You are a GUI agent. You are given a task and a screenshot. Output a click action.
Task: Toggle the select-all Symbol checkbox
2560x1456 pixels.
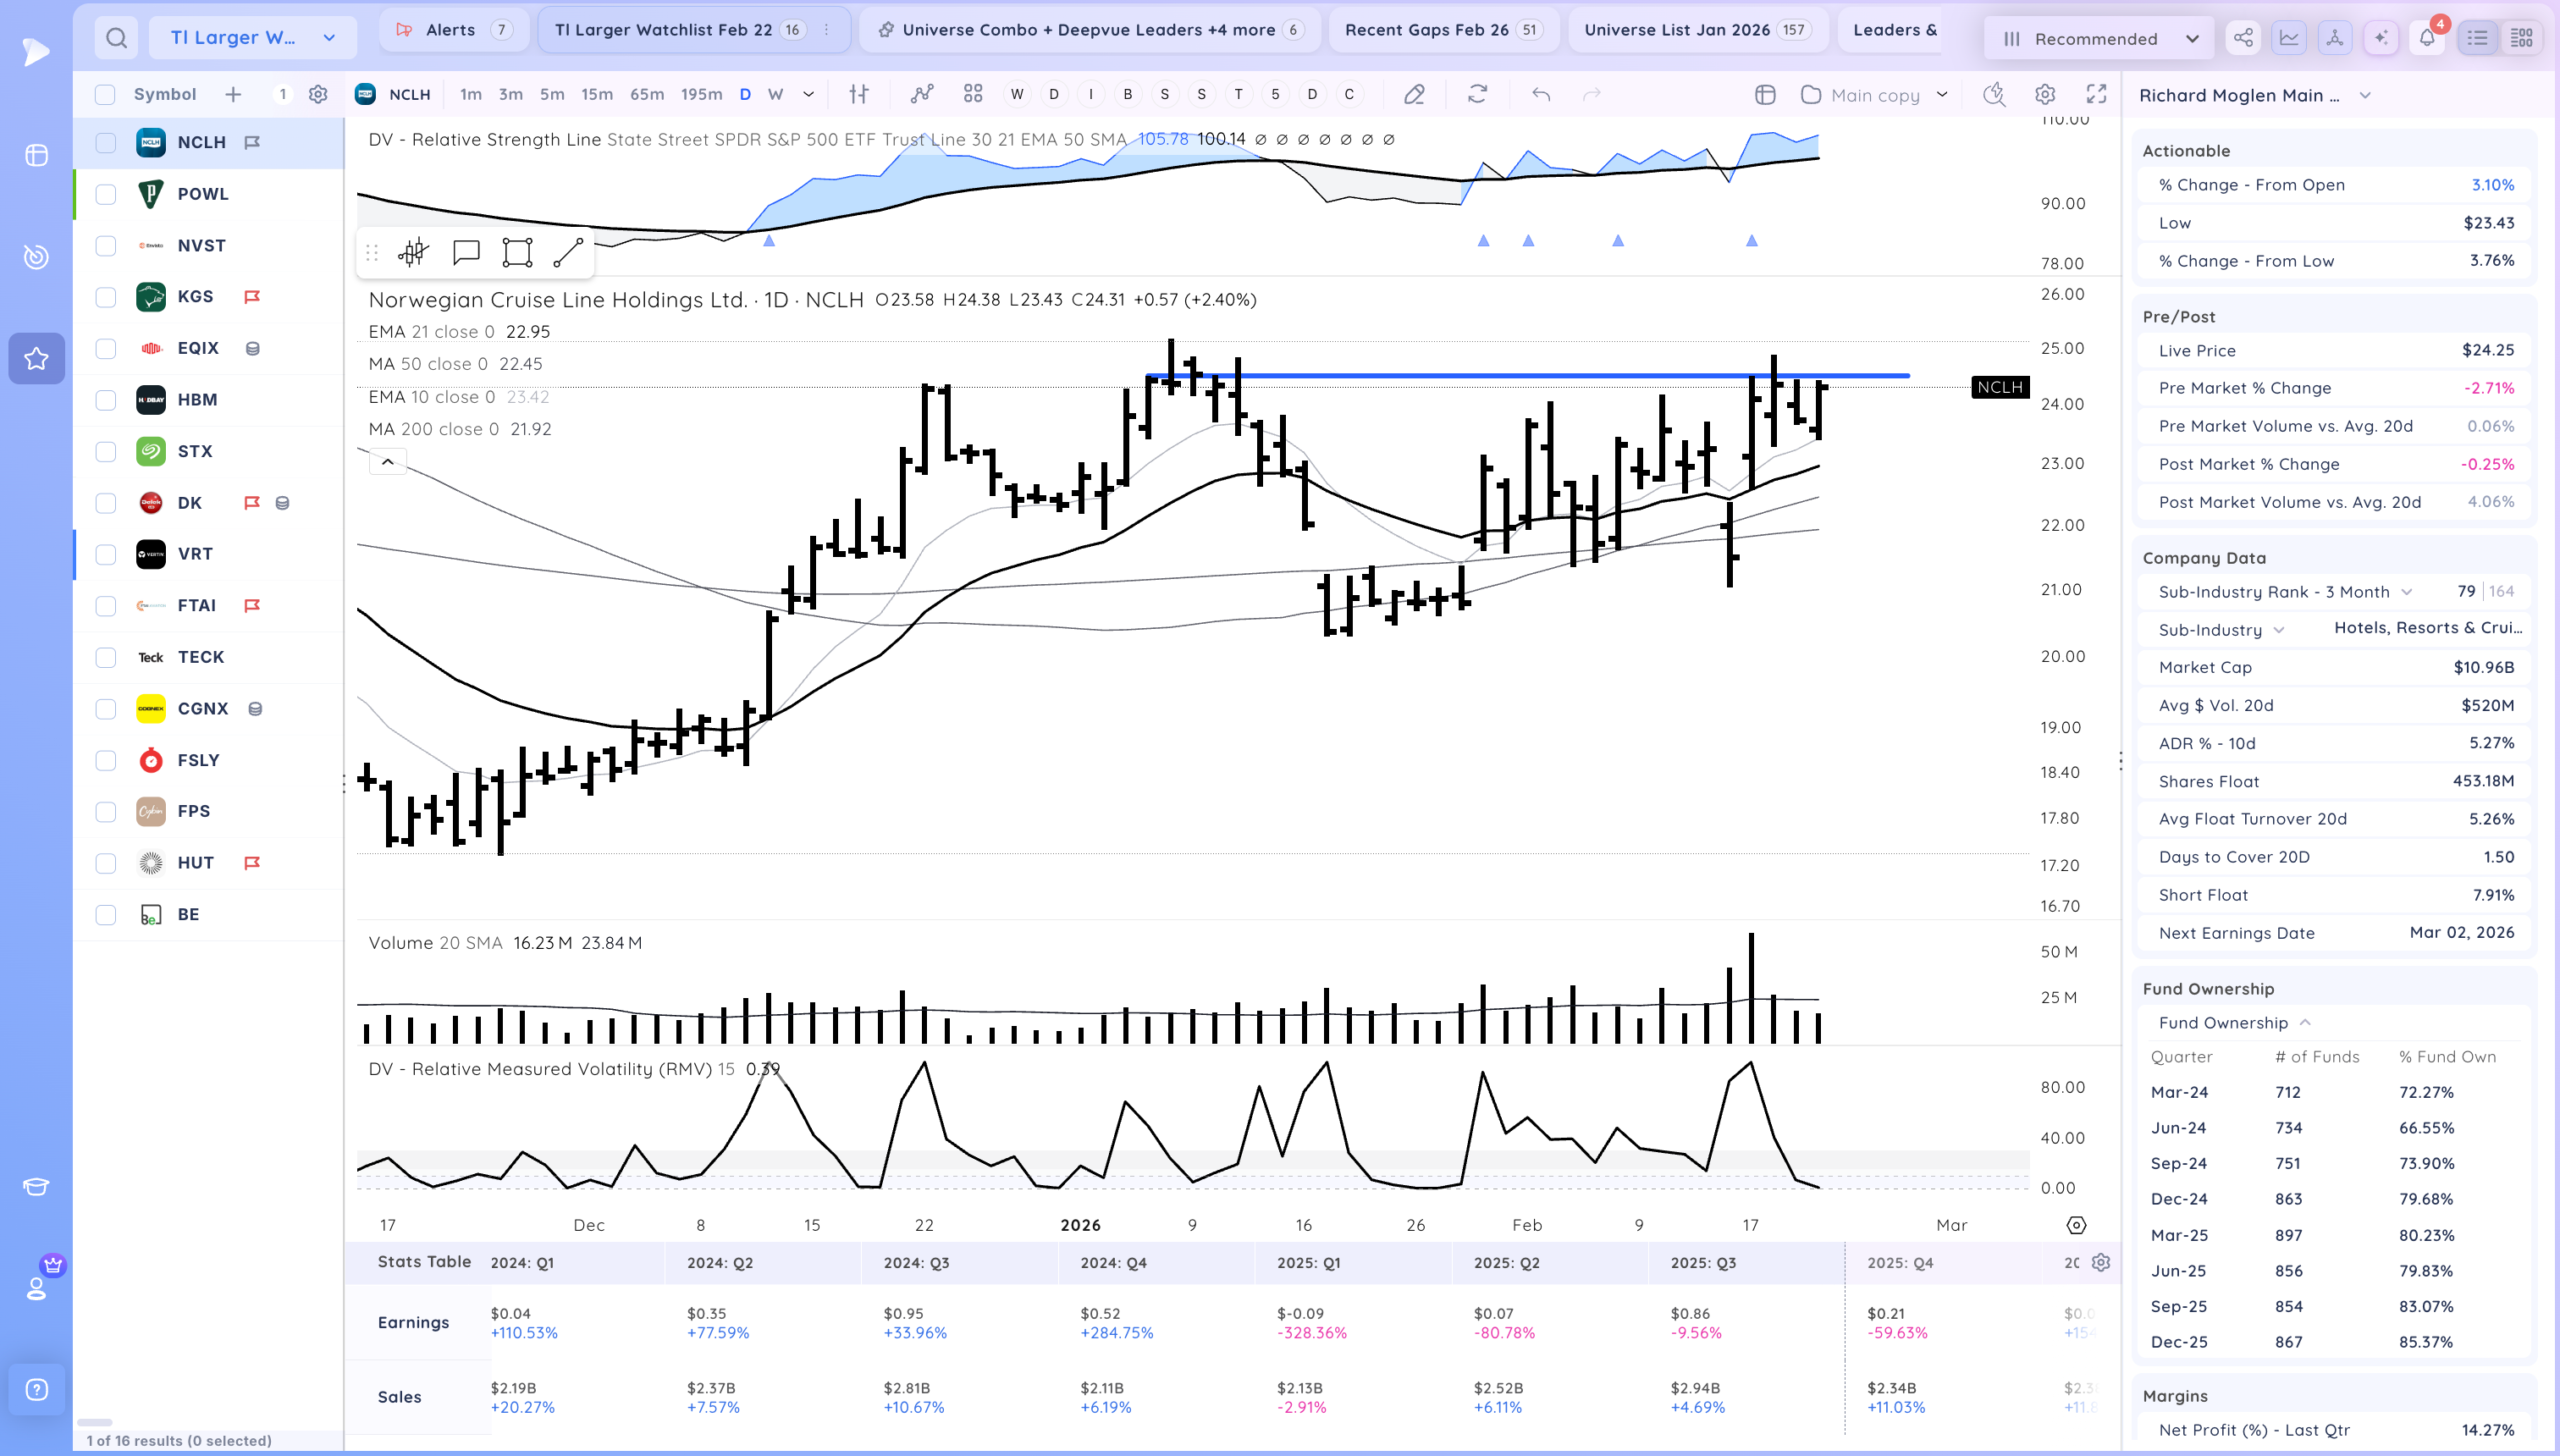pos(105,94)
